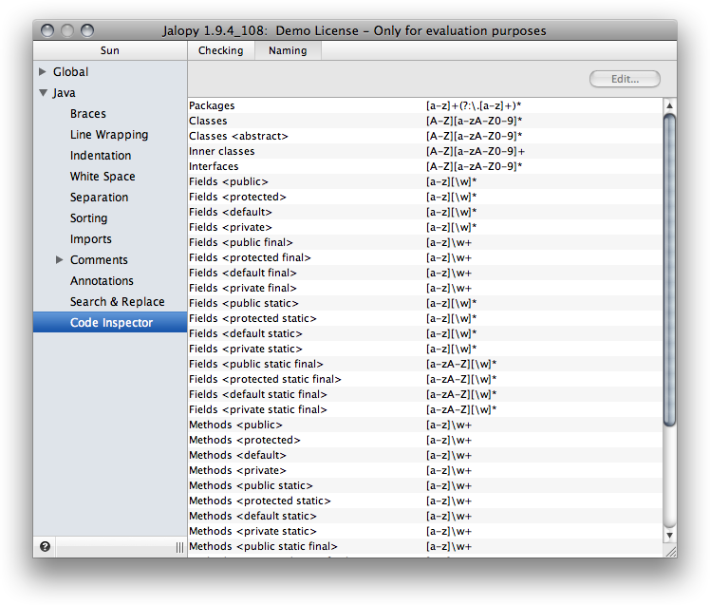Select the Fields <public final> row
Image resolution: width=710 pixels, height=605 pixels.
[x=425, y=242]
